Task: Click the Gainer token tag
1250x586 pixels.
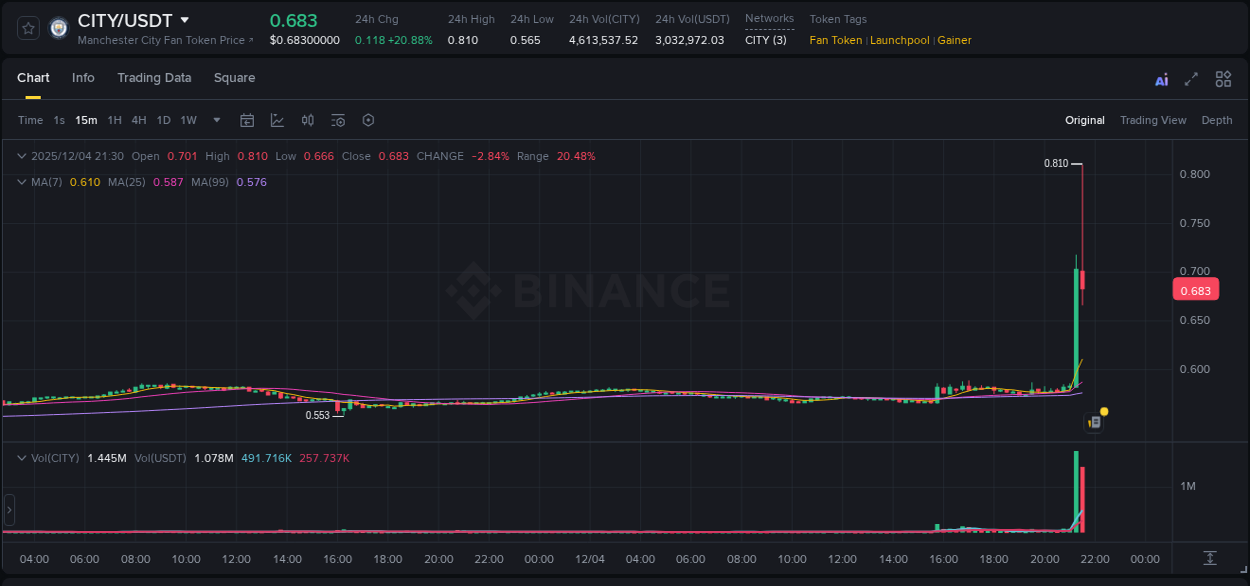Action: tap(954, 40)
